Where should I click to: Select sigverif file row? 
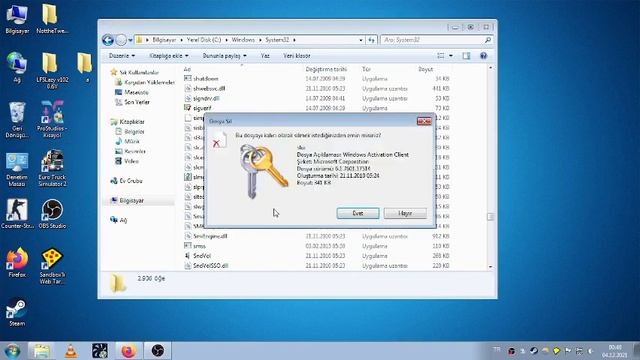tap(316, 108)
